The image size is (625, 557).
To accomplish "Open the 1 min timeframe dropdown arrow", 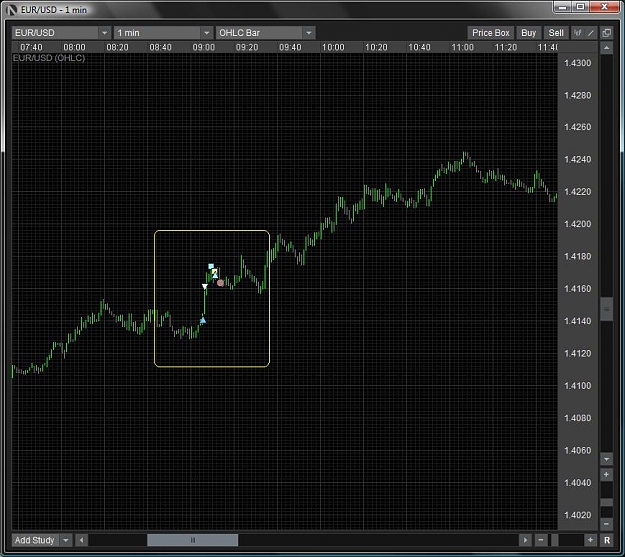I will point(206,33).
